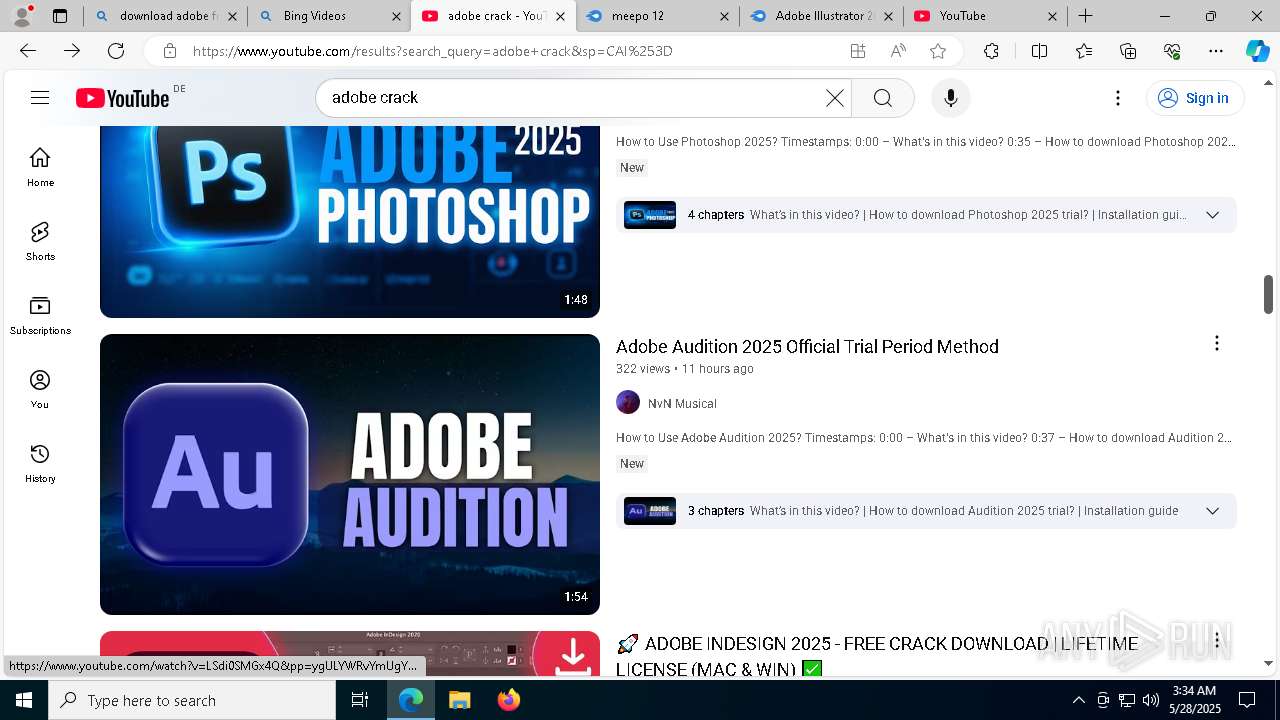Close the adobe crack YouTube tab
Viewport: 1280px width, 720px height.
pyautogui.click(x=560, y=16)
